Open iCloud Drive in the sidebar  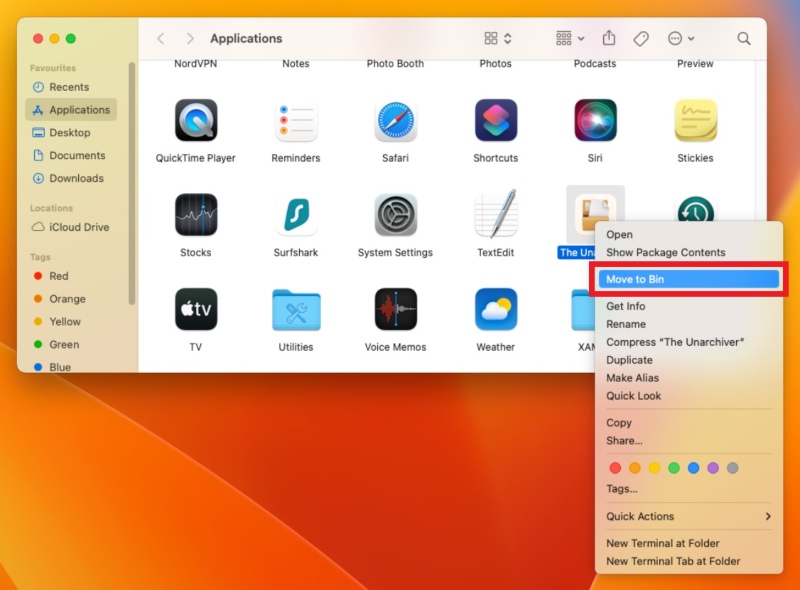(x=71, y=227)
